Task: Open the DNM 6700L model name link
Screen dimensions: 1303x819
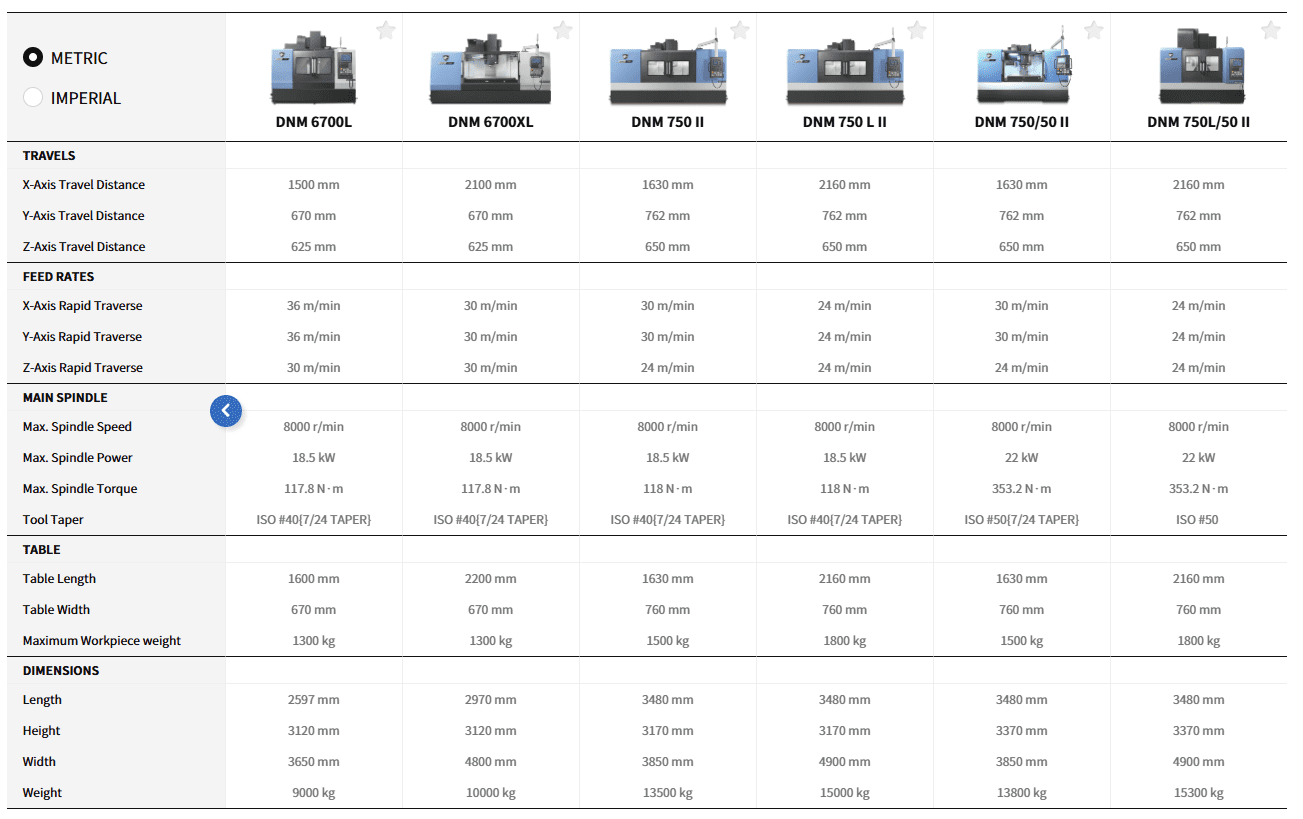Action: (x=313, y=123)
